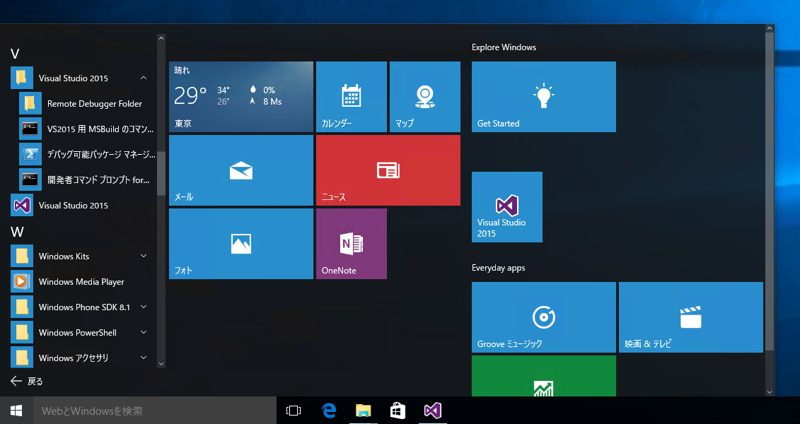
Task: Click the tiles area scroll-up arrow
Action: click(x=769, y=29)
